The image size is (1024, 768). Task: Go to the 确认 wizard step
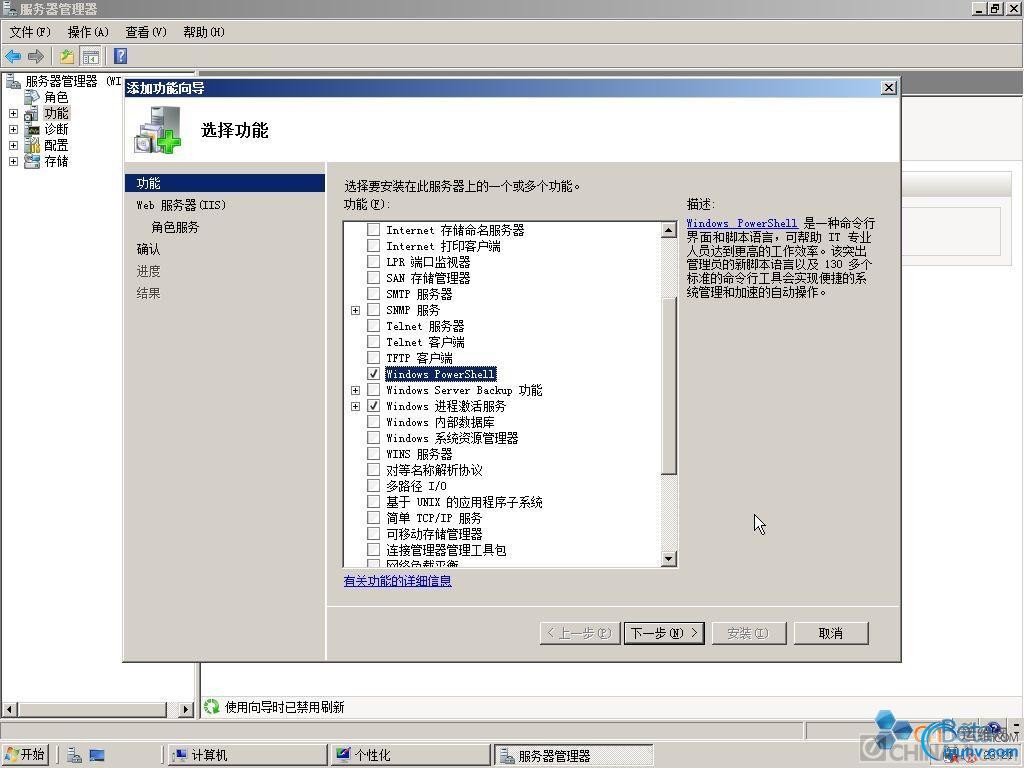pyautogui.click(x=148, y=249)
